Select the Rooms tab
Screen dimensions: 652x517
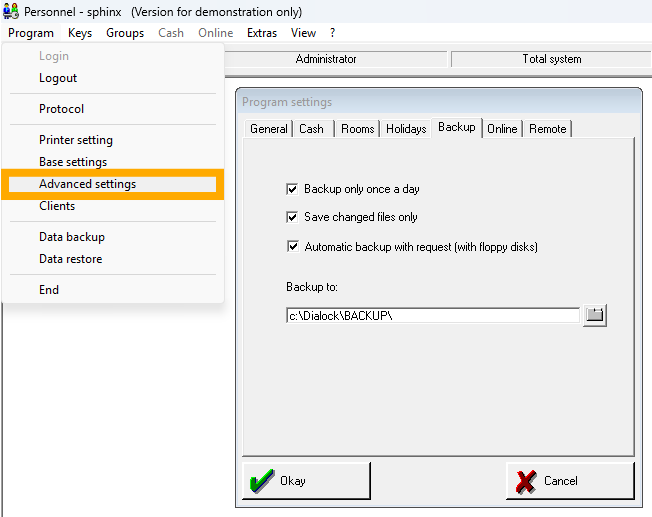[357, 129]
